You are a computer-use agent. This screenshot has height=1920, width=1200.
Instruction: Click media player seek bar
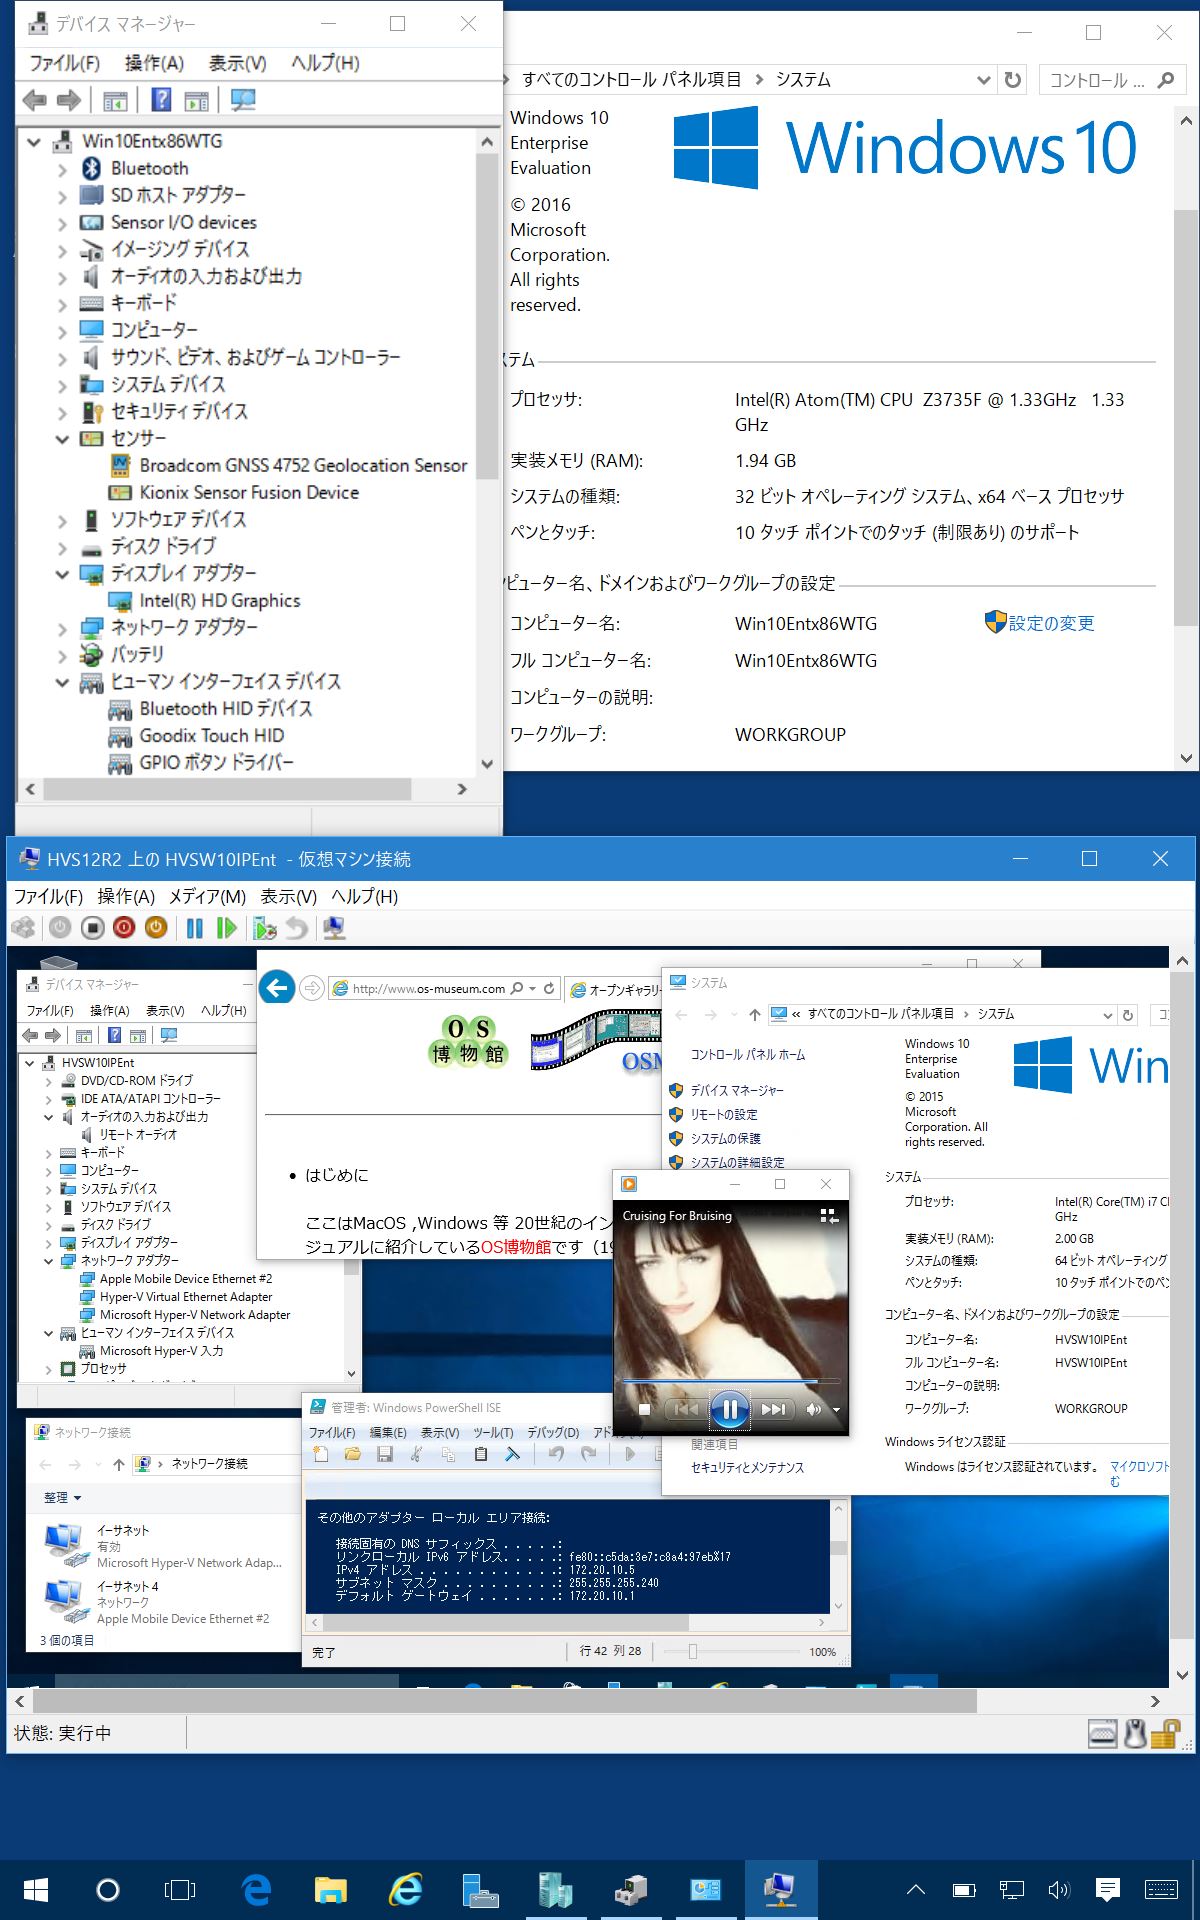point(730,1380)
